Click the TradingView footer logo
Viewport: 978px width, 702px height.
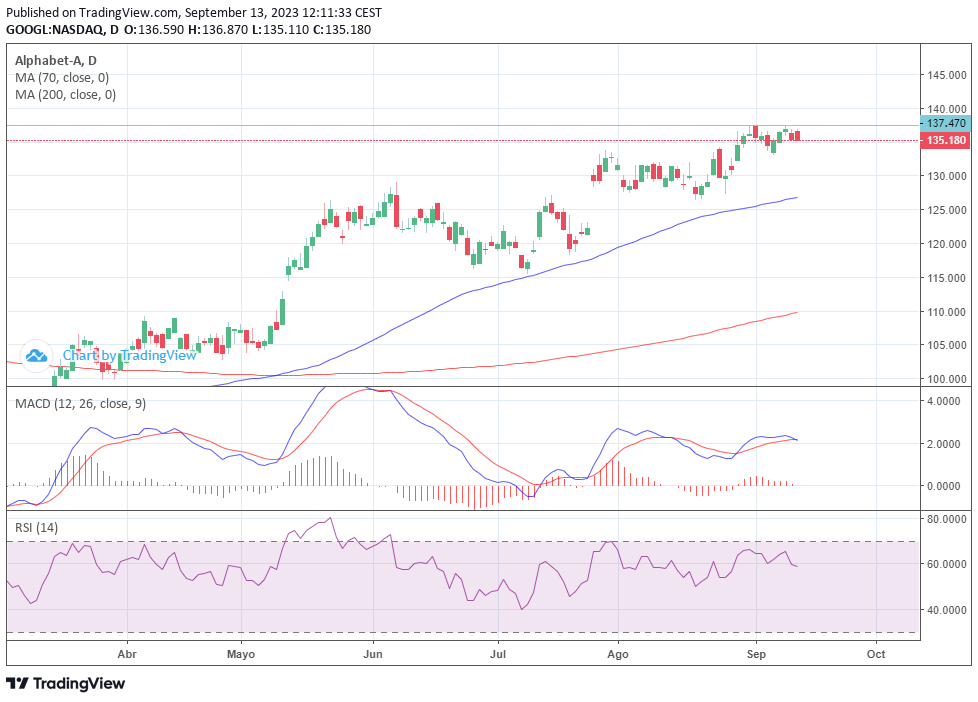pyautogui.click(x=65, y=683)
